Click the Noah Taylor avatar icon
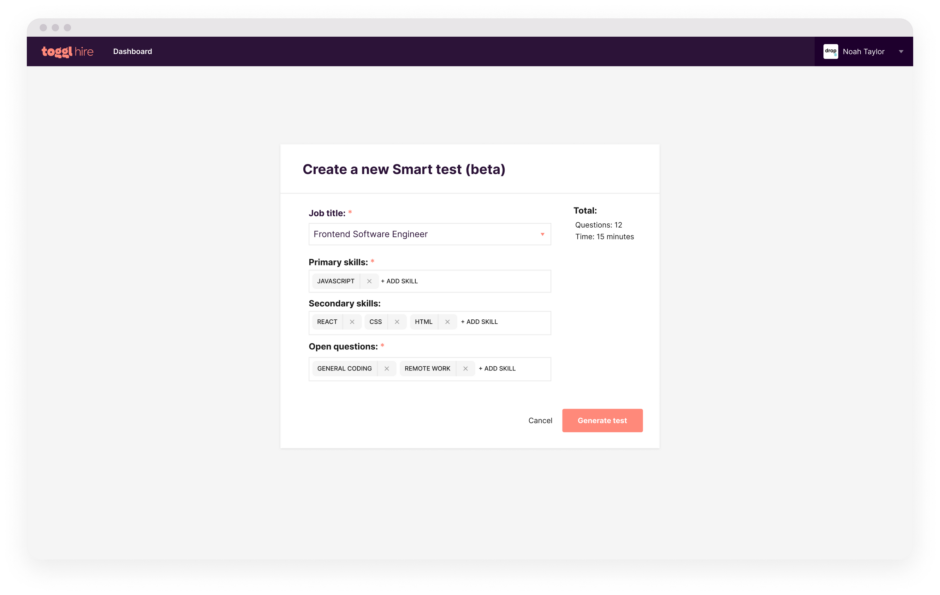Screen dimensions: 940x595 coord(830,52)
